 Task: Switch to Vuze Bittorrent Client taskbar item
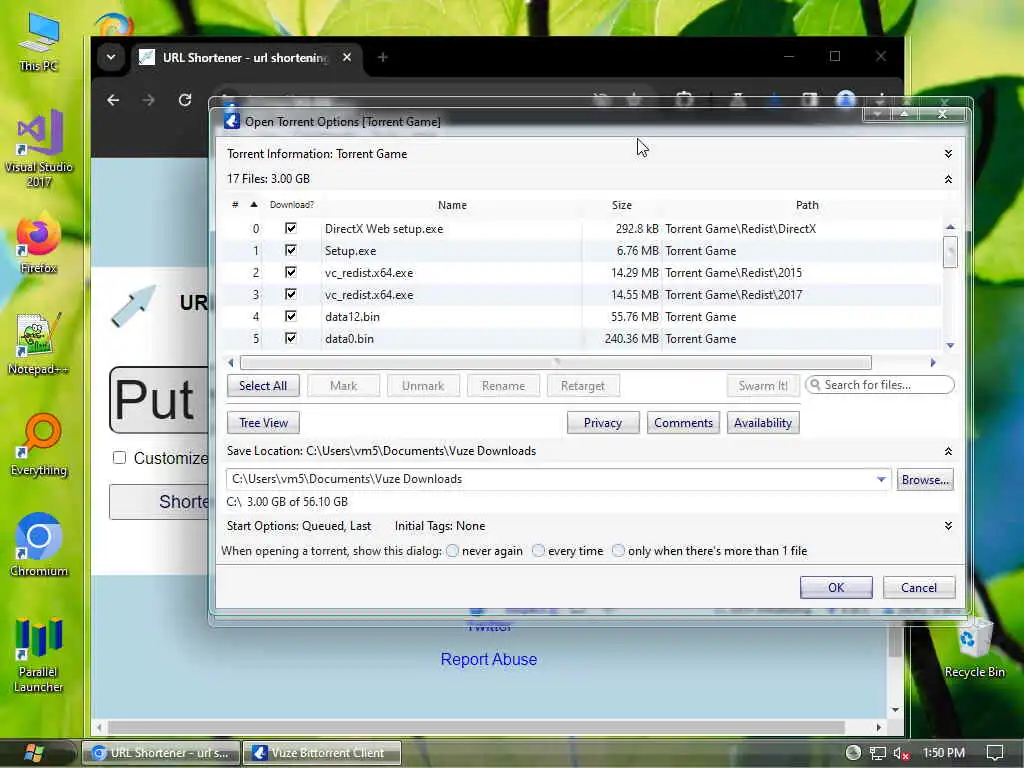point(322,753)
